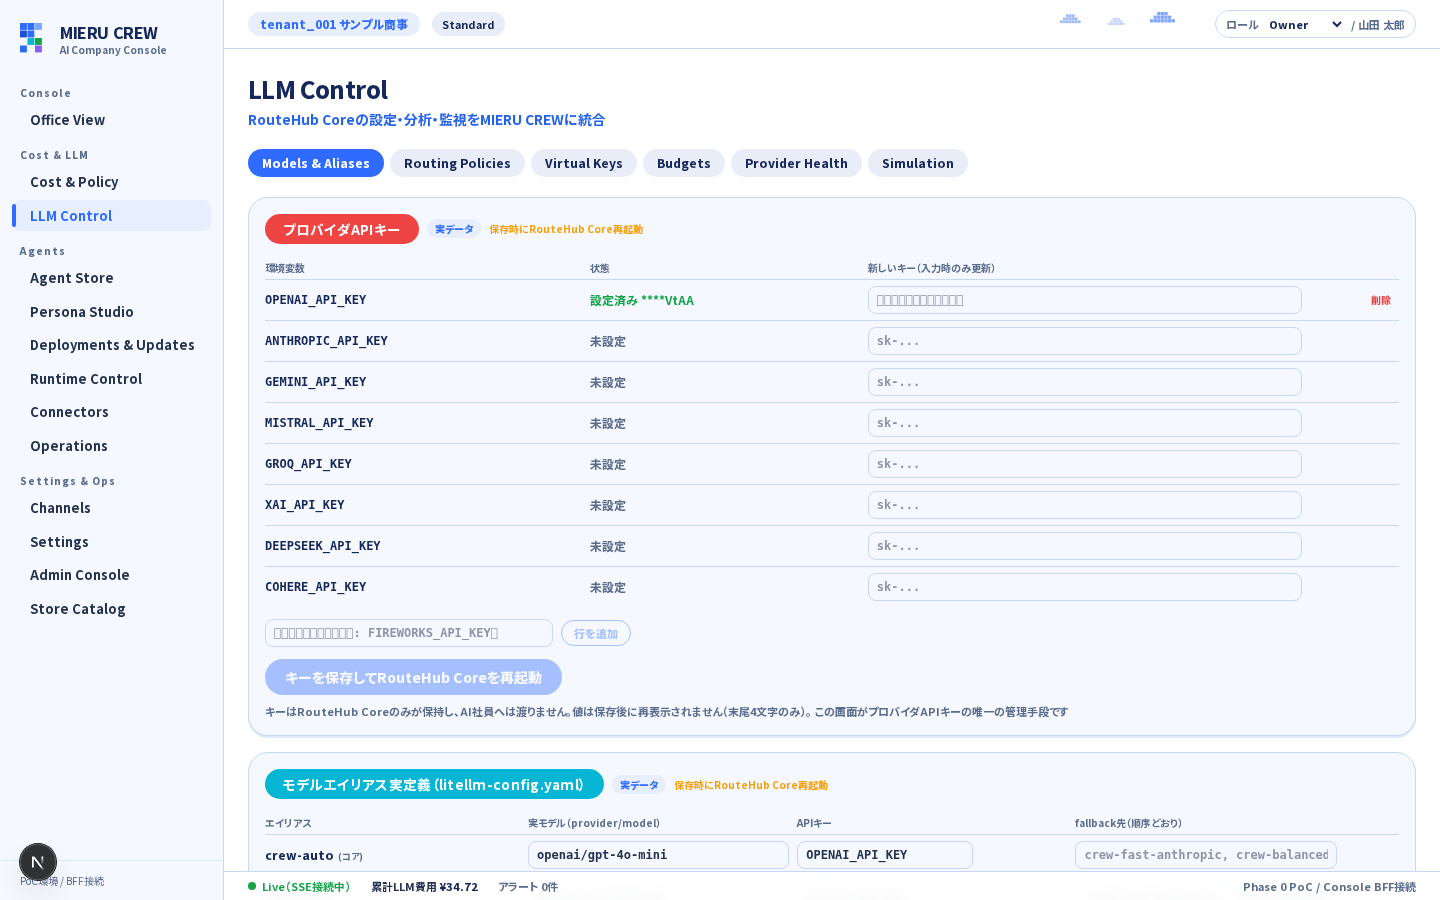Click the MISTRAL_API_KEY new key input
Image resolution: width=1440 pixels, height=900 pixels.
[1085, 423]
